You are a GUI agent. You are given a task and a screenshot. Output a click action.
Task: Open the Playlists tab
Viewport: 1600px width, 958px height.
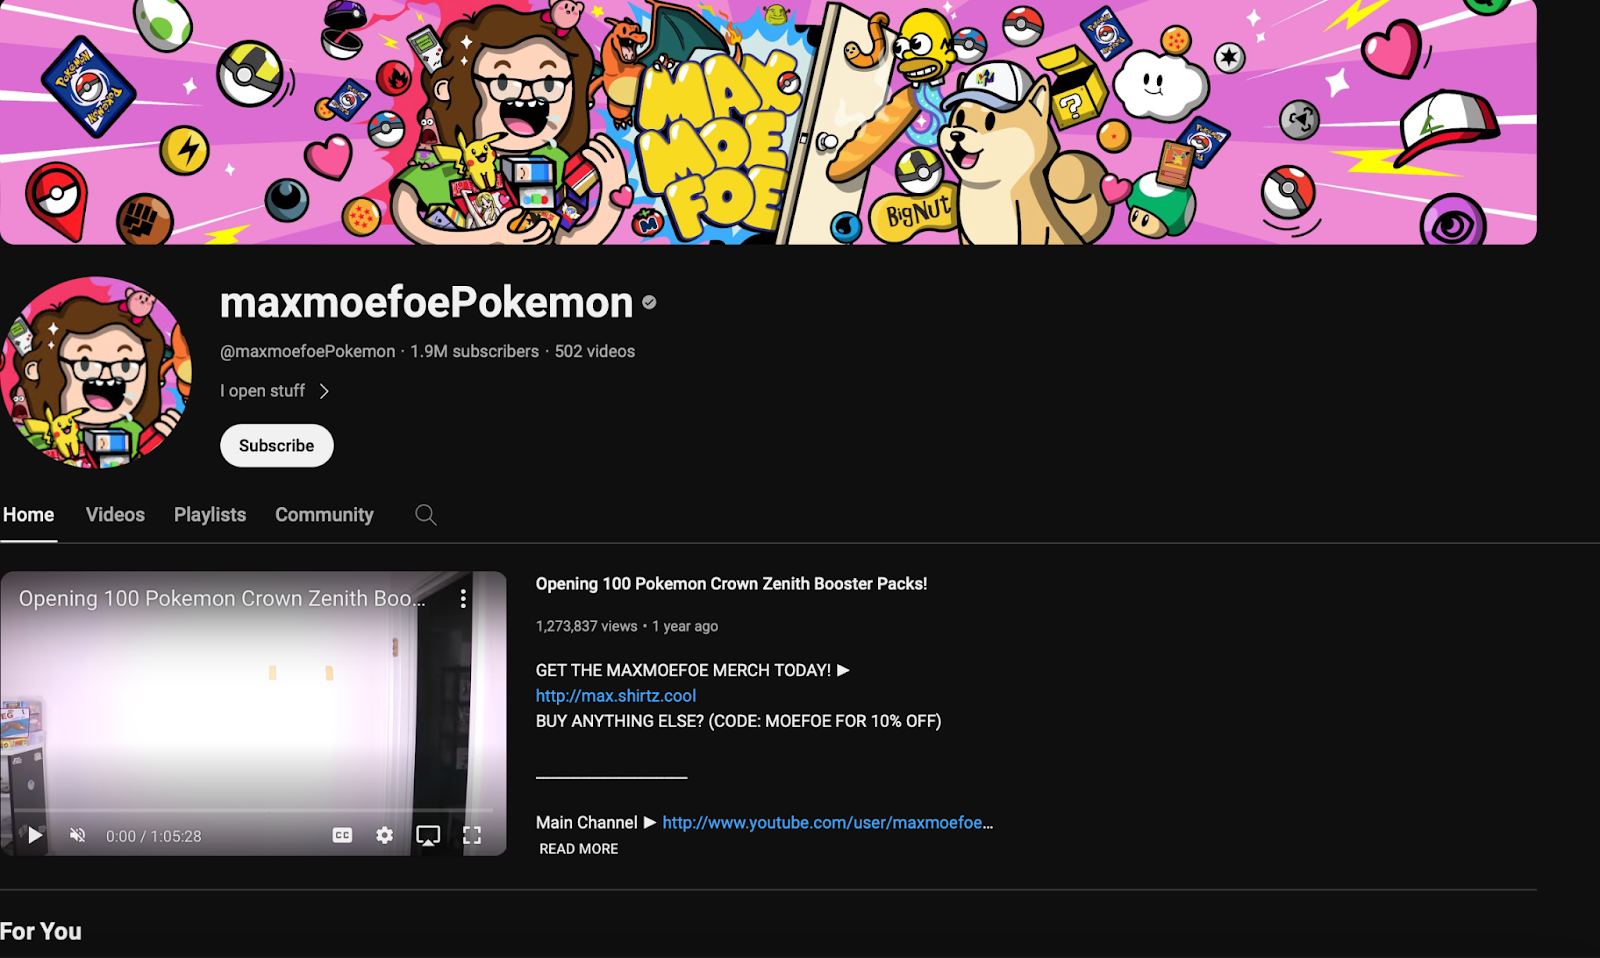coord(210,515)
